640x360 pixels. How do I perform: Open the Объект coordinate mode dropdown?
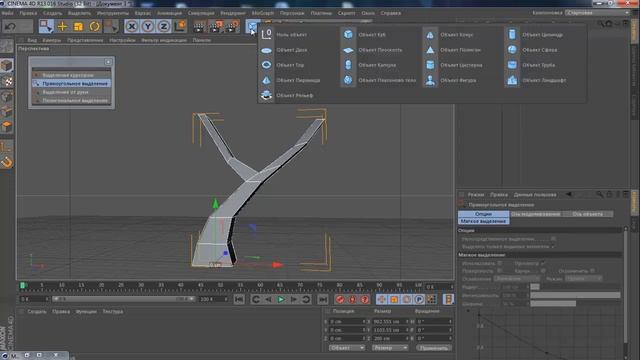click(347, 348)
